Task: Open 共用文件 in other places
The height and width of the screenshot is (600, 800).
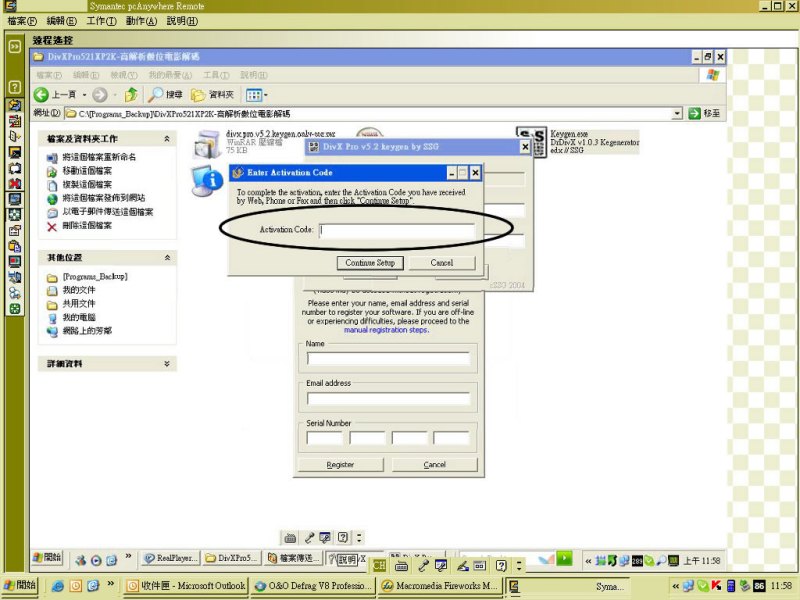Action: coord(79,304)
